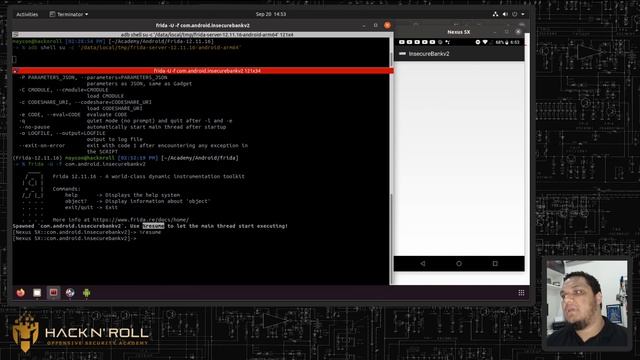
Task: Close the Terminator window with orange button
Action: [387, 25]
